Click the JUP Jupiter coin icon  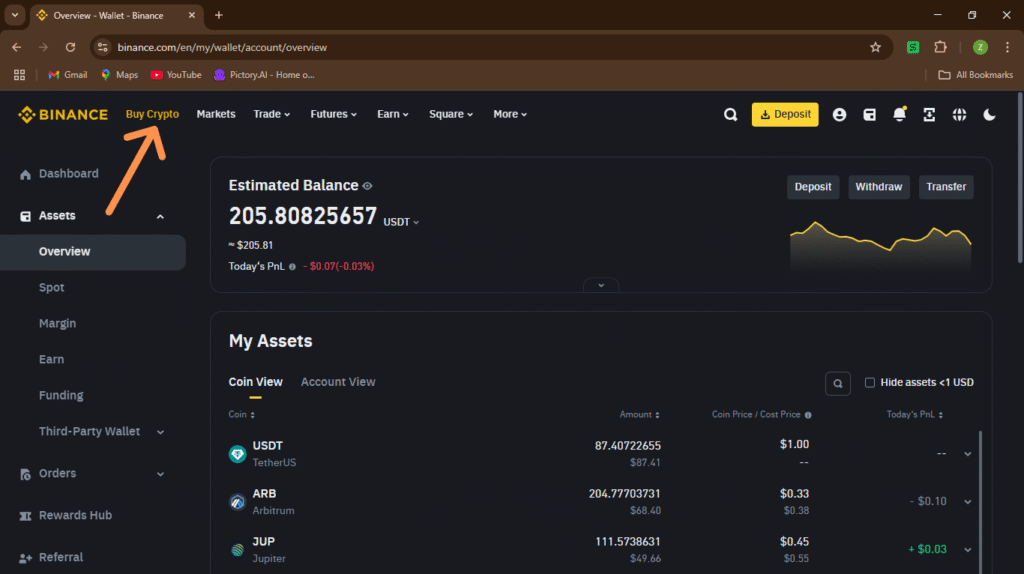237,550
